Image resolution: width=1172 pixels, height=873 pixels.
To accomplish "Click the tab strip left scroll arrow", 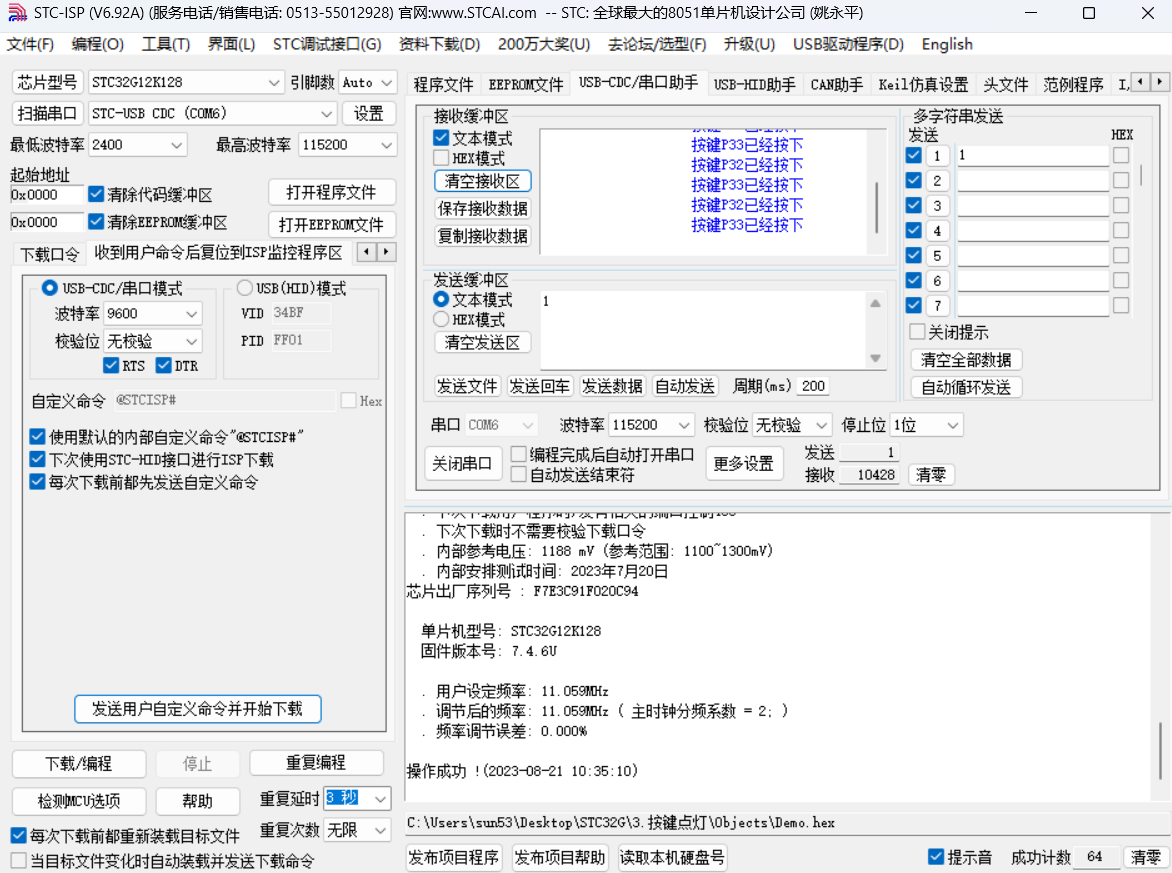I will (1140, 81).
